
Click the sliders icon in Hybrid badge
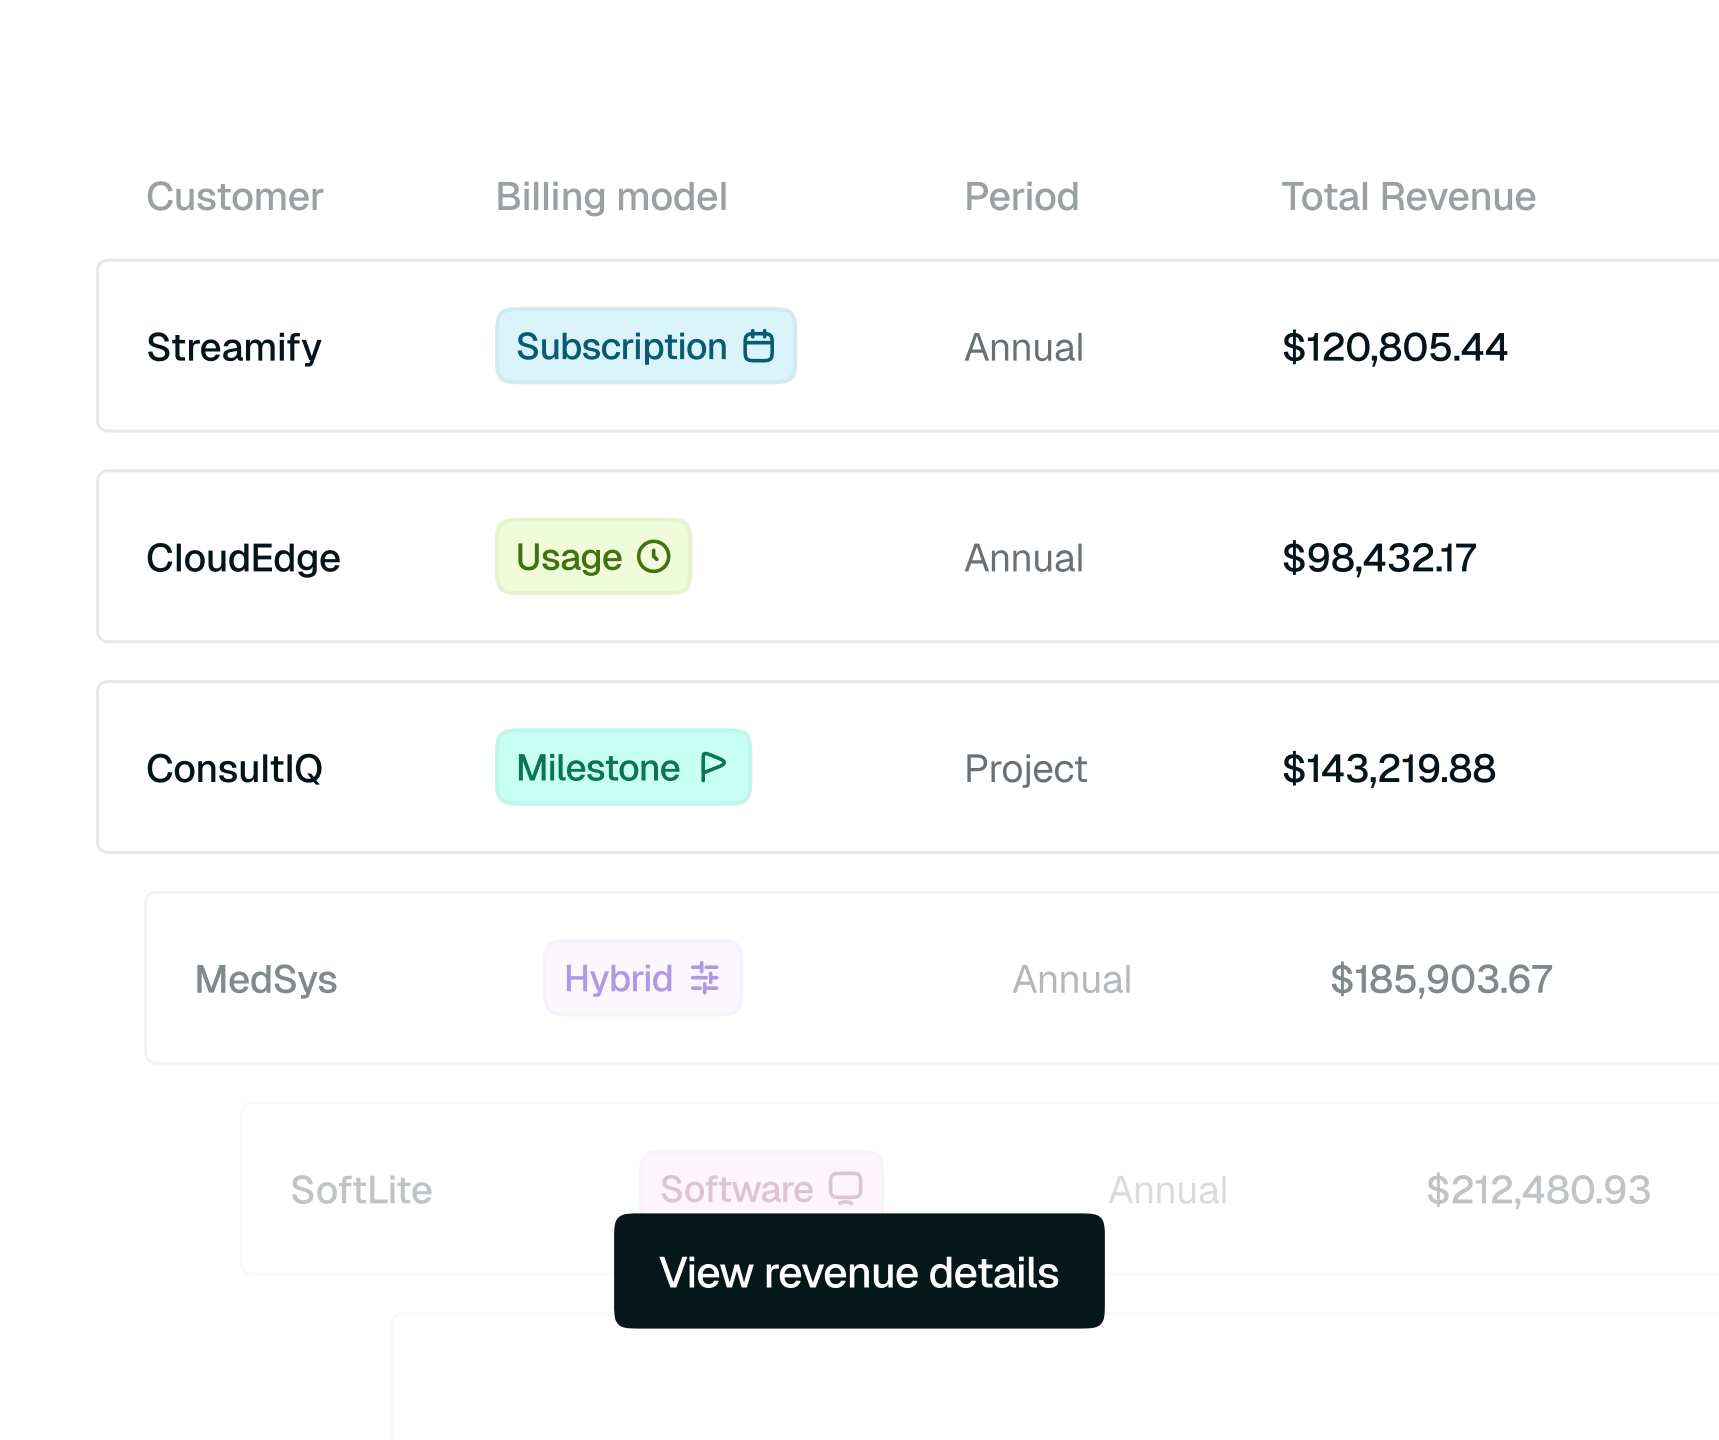[705, 978]
